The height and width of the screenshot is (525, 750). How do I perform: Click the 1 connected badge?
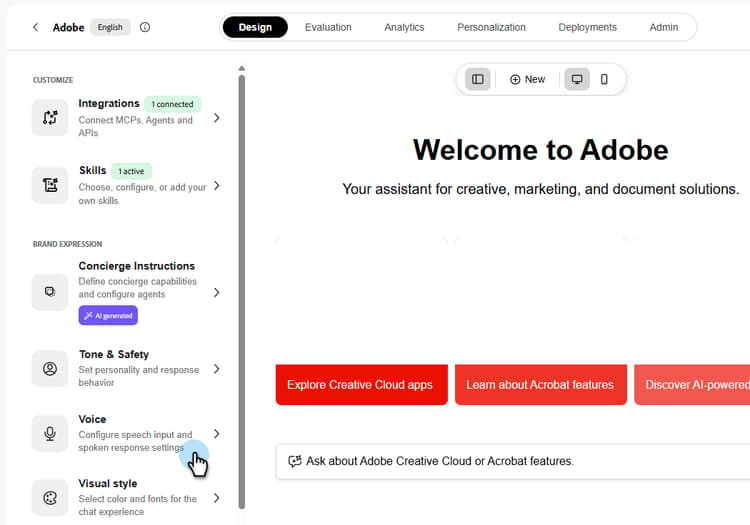[173, 104]
